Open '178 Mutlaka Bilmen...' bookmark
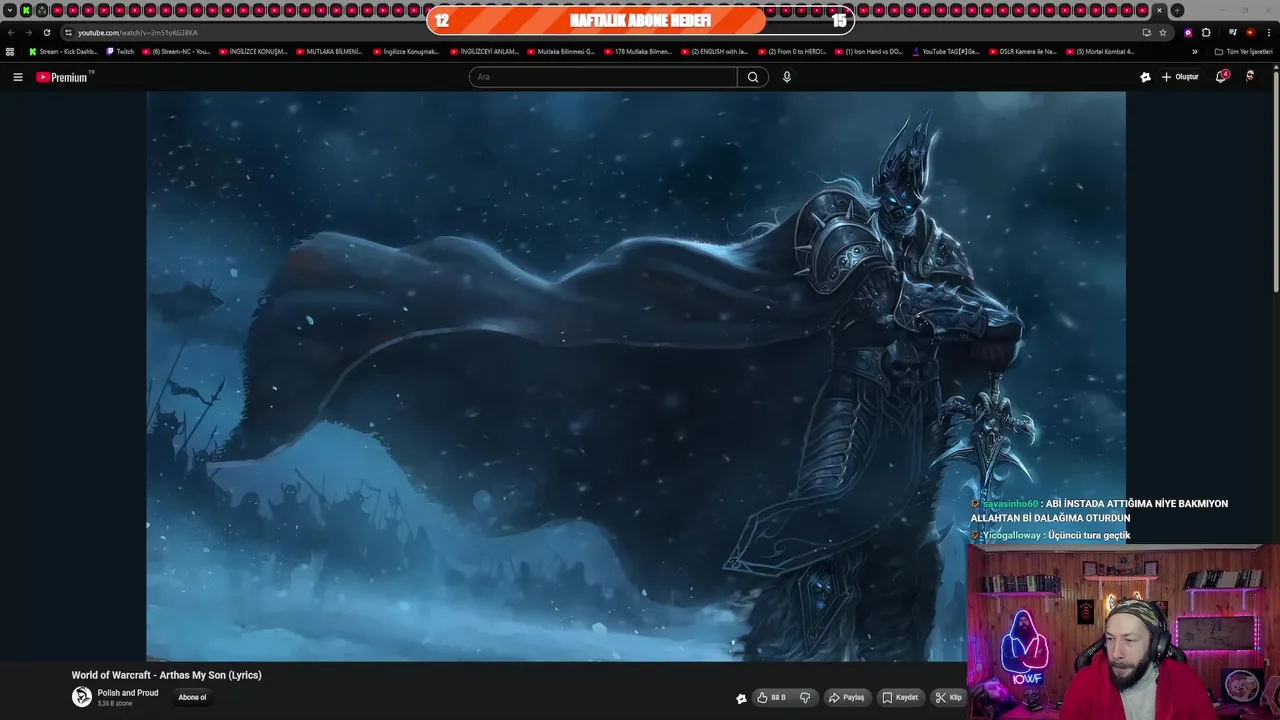The width and height of the screenshot is (1280, 720). tap(638, 51)
